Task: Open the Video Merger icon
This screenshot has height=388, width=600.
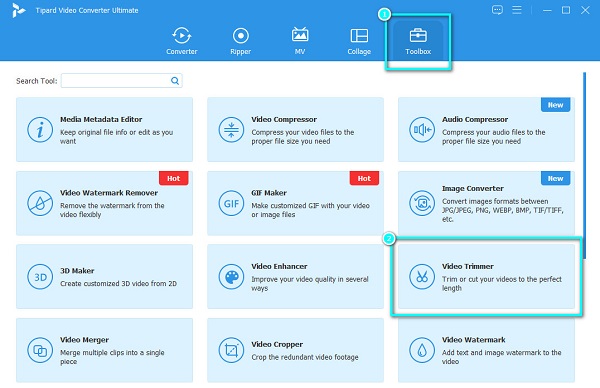Action: (40, 350)
